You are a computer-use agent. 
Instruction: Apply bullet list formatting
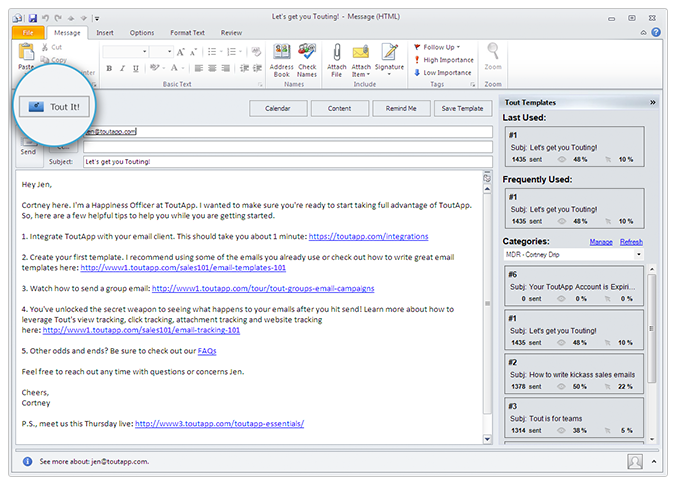(x=212, y=52)
